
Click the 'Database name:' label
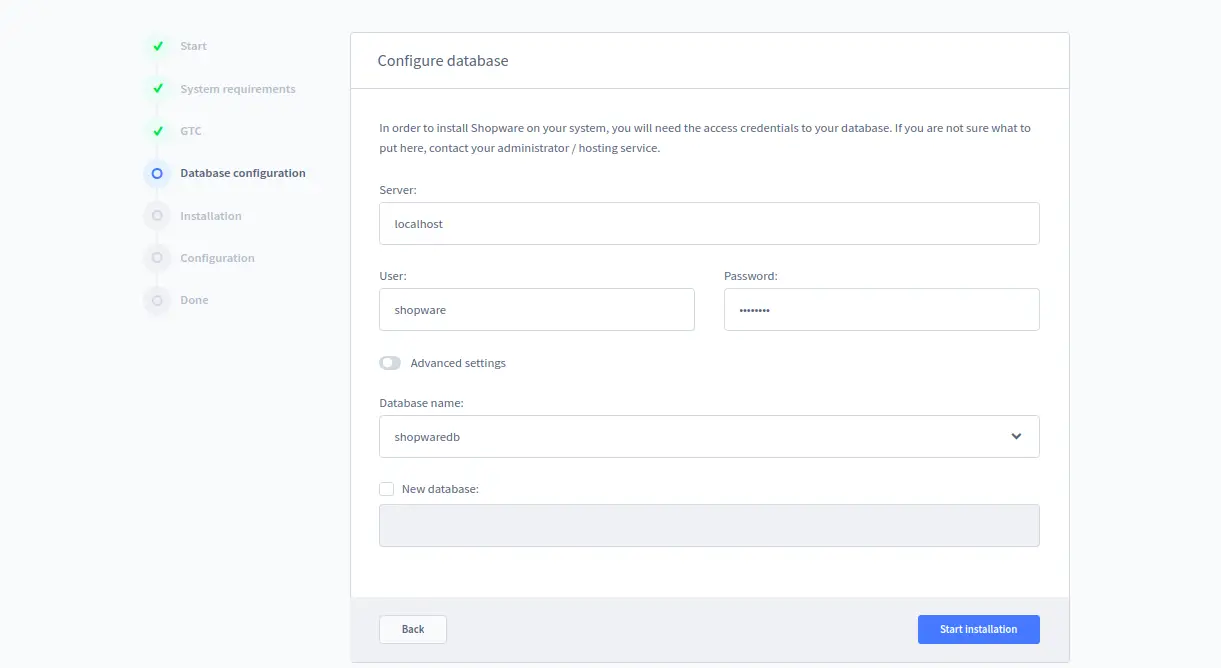[421, 403]
